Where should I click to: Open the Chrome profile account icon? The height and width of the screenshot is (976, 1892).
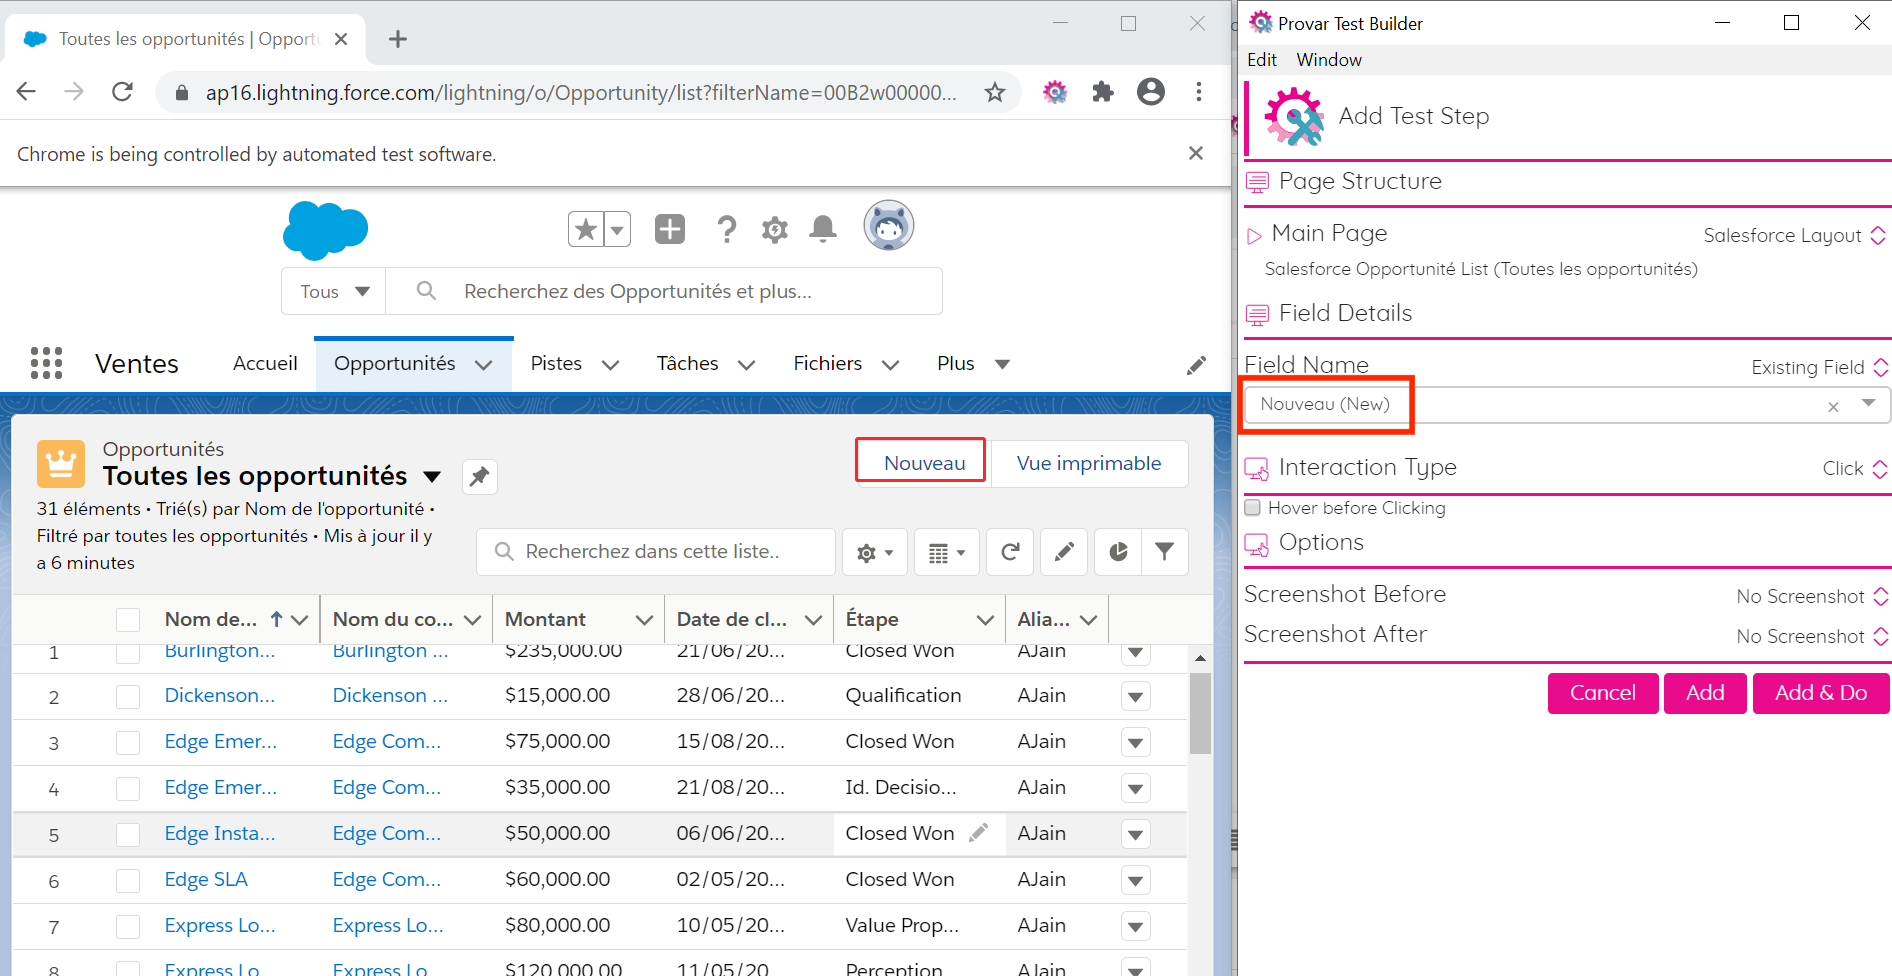(1151, 92)
